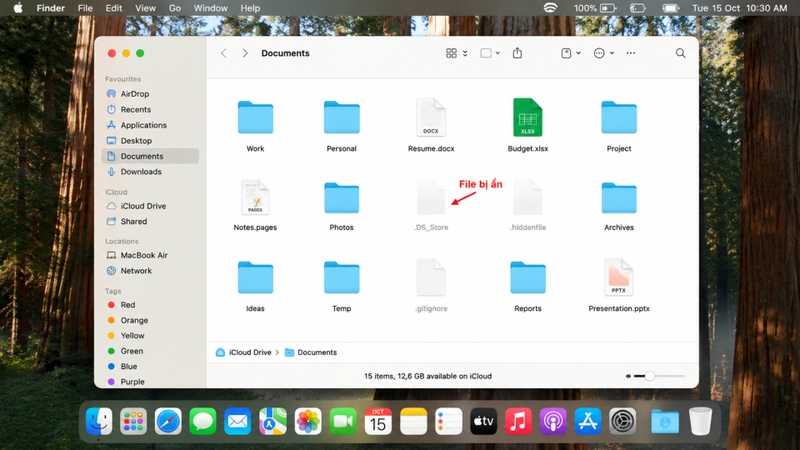The image size is (800, 450).
Task: Select the Presentation.pptx file icon
Action: (618, 277)
